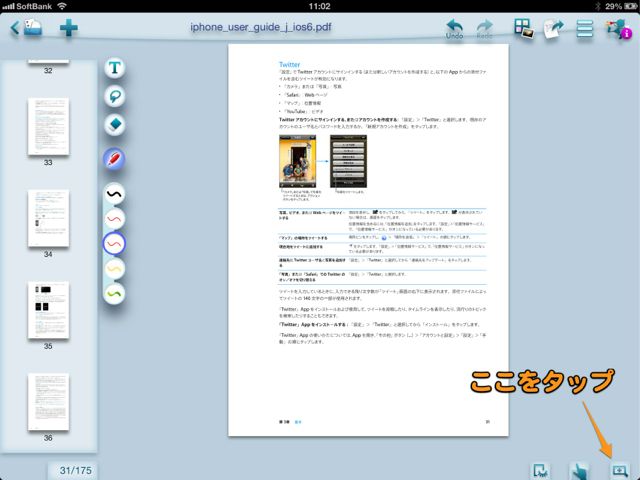Tap the page signature icon at bottom

click(x=540, y=471)
